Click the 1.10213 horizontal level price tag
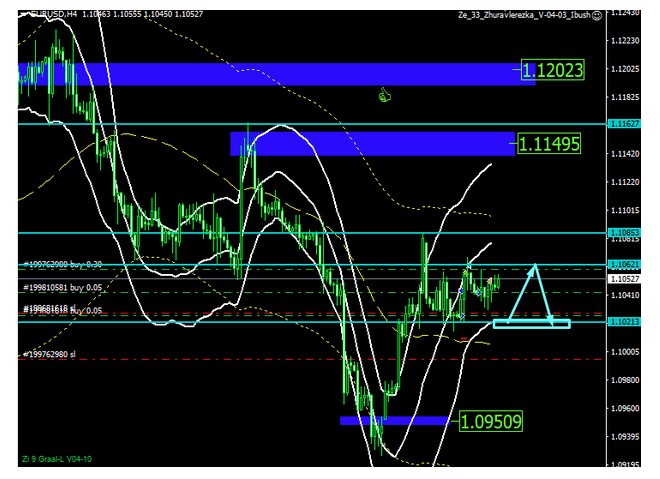The height and width of the screenshot is (479, 660). [625, 322]
